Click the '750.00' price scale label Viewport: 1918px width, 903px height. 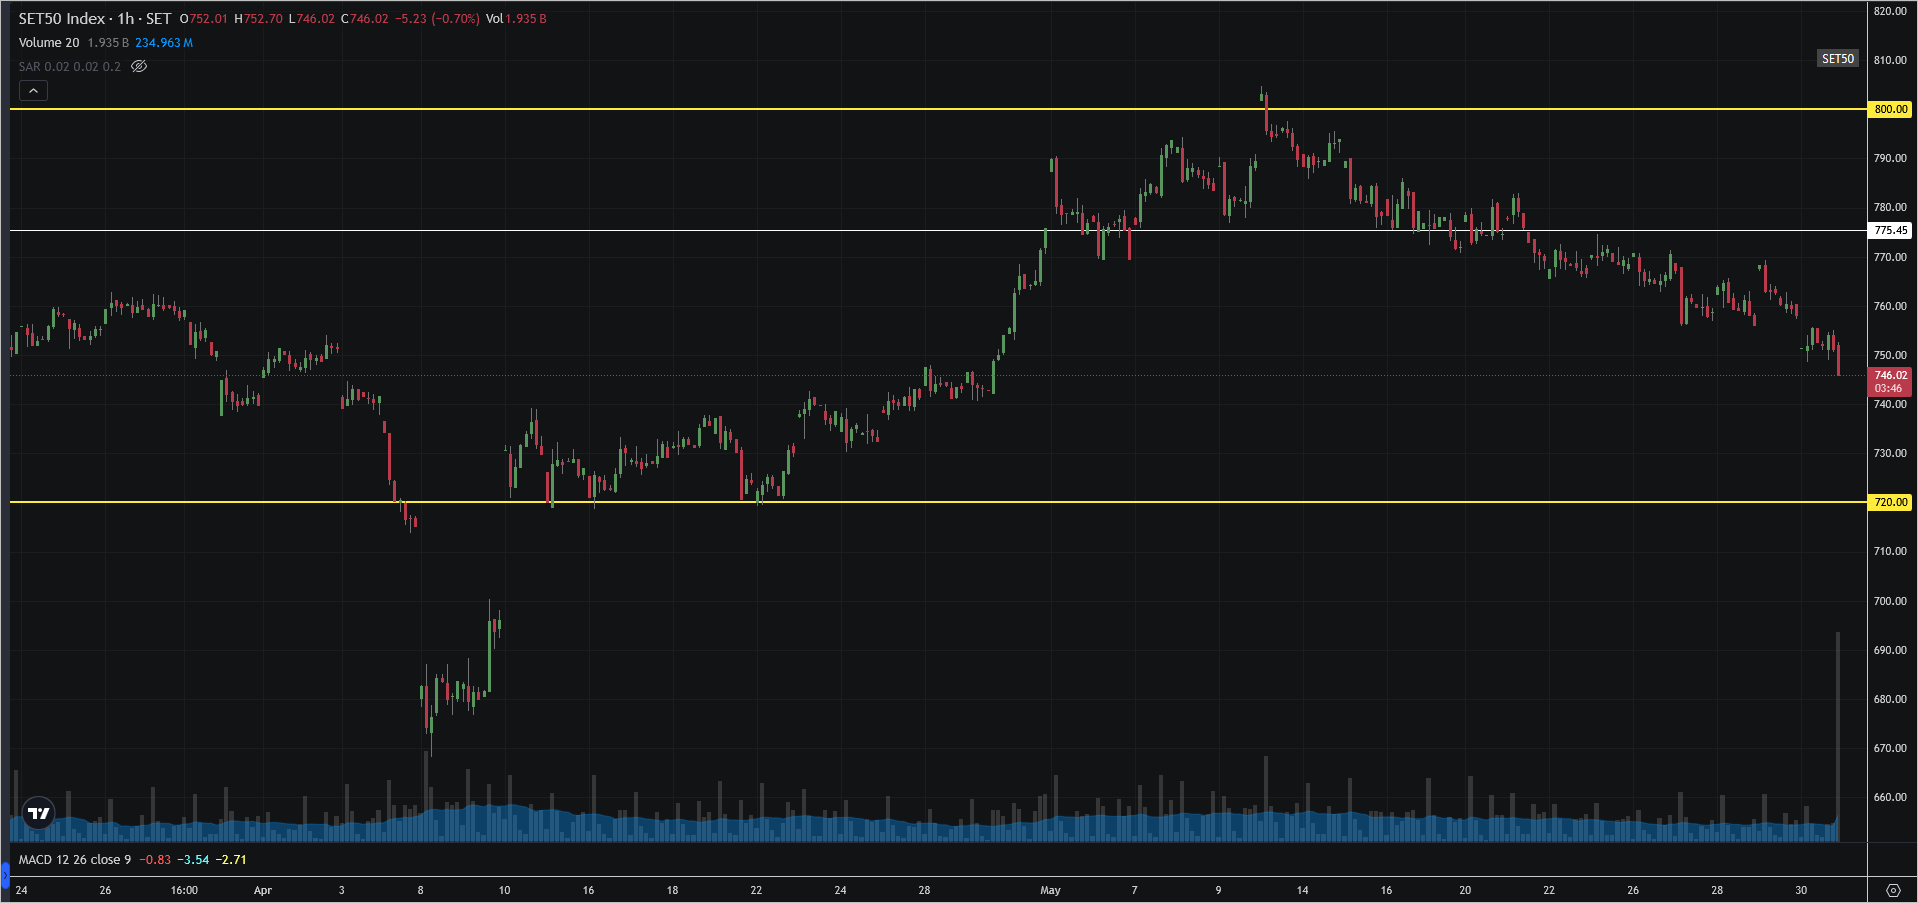pos(1890,355)
